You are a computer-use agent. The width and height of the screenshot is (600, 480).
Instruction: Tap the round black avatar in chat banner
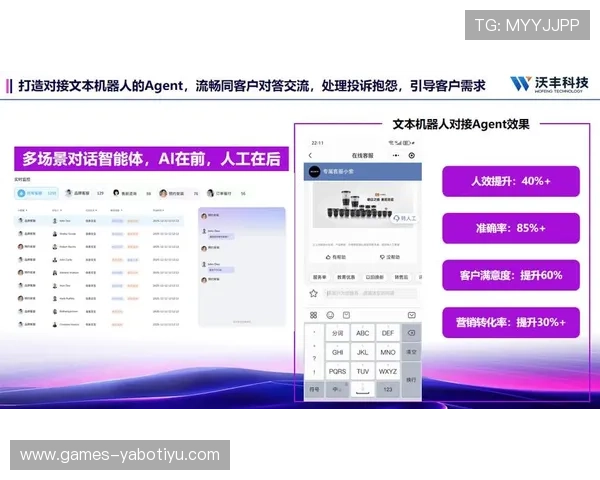pyautogui.click(x=315, y=172)
